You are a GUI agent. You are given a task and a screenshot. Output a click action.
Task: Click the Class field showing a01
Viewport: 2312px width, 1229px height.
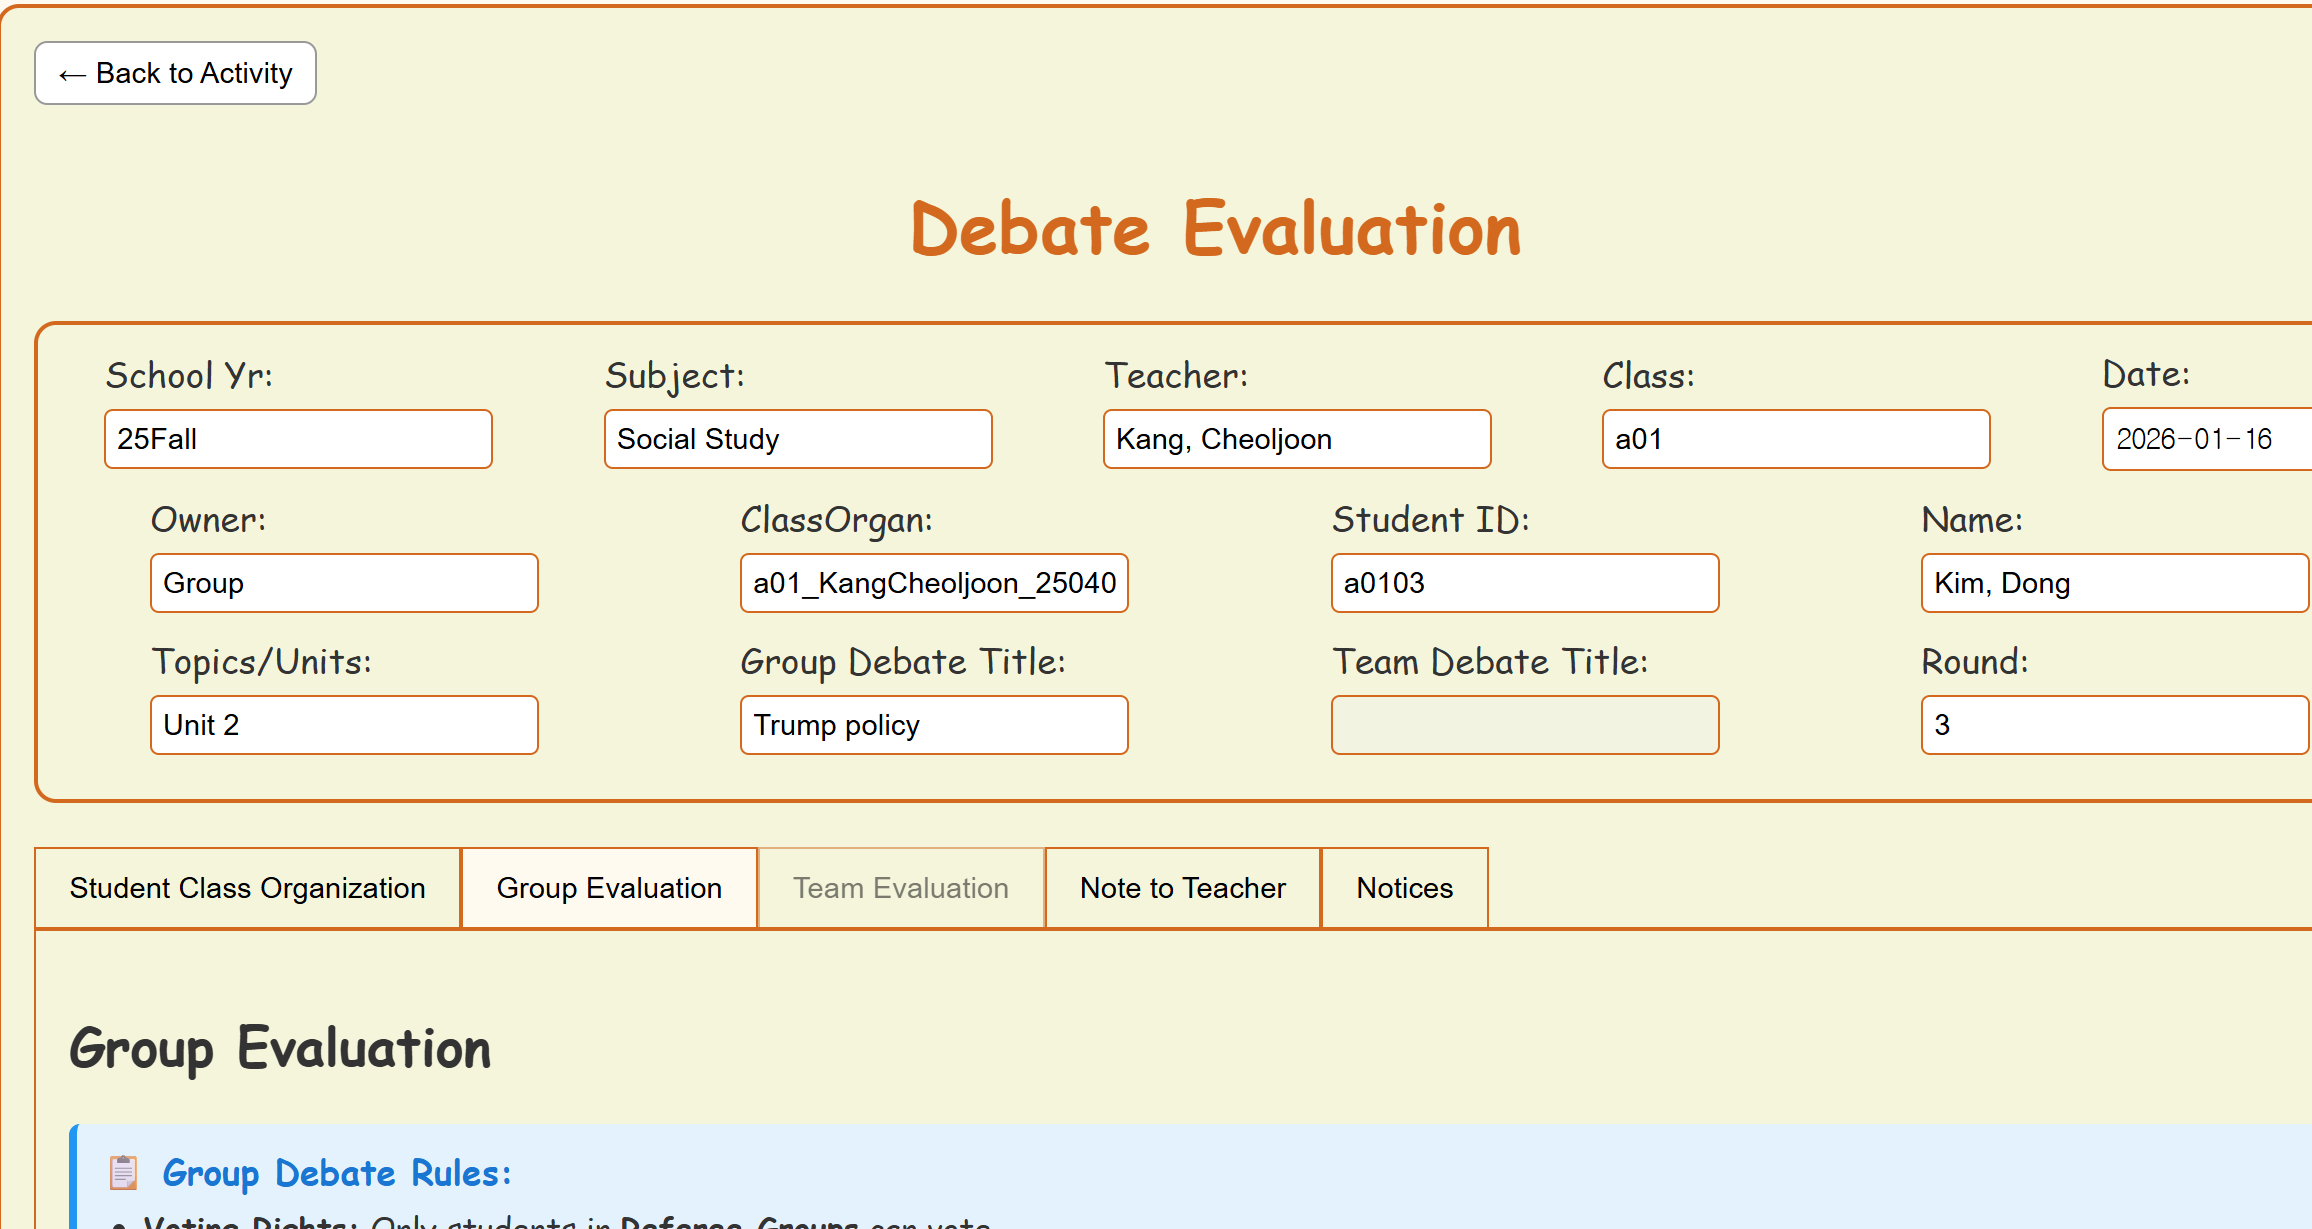pos(1796,439)
